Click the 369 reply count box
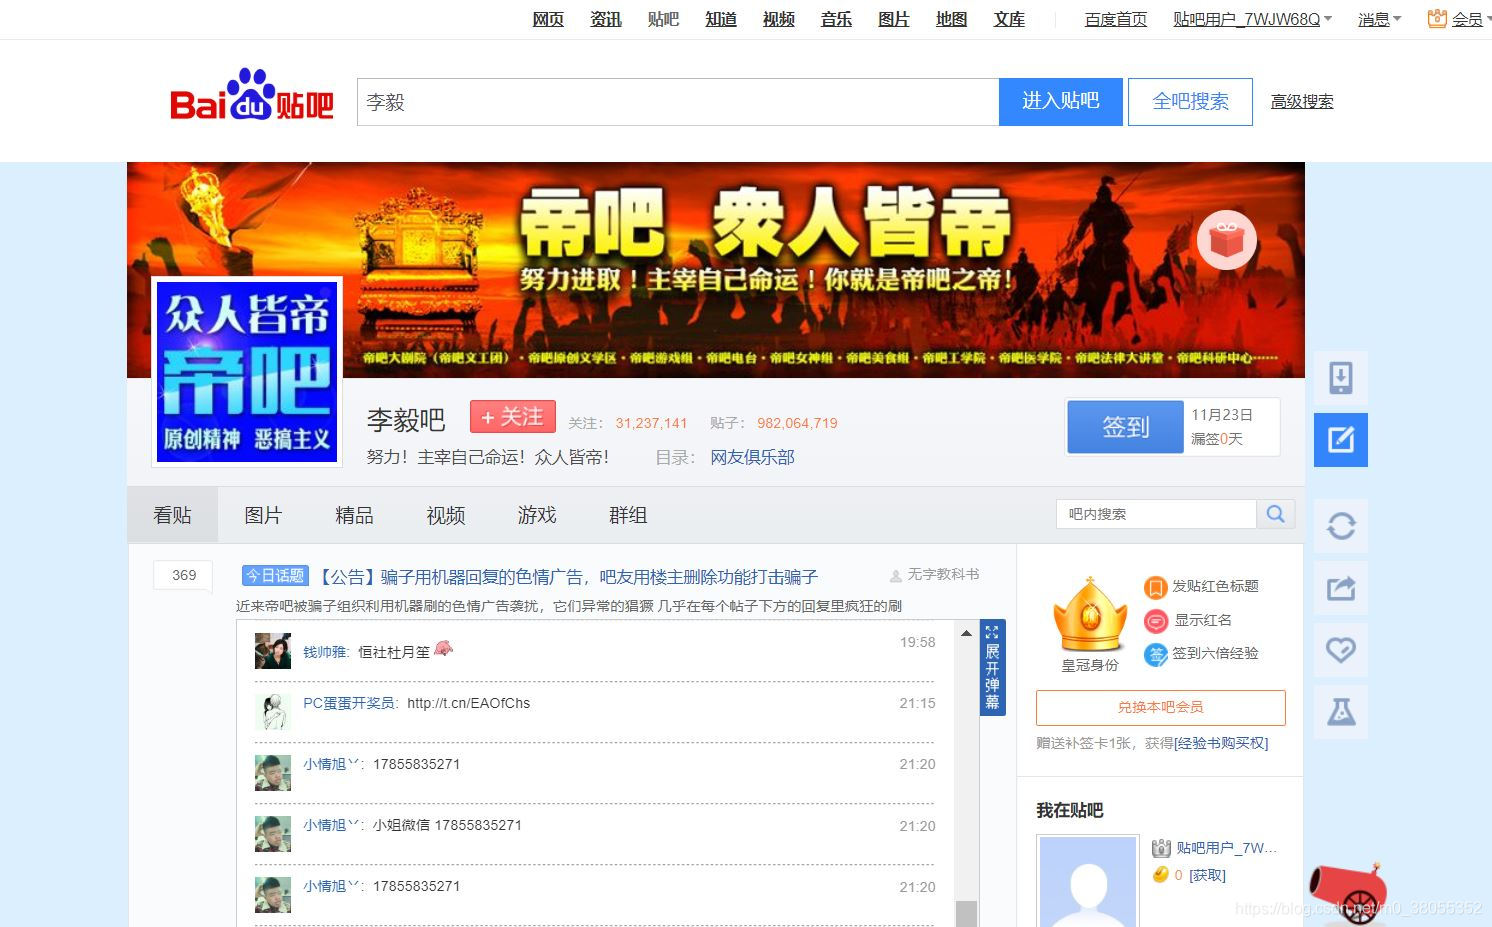 184,575
